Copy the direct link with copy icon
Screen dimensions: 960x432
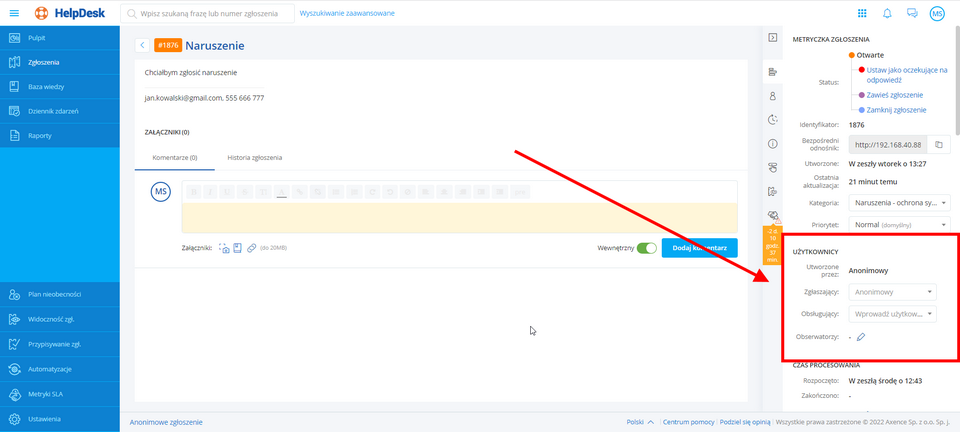[x=939, y=145]
